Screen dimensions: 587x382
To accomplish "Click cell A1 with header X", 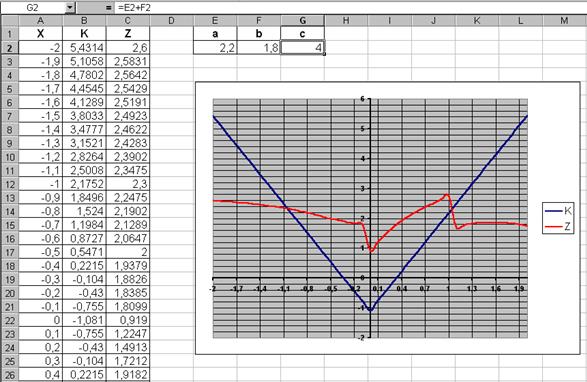I will tap(40, 34).
